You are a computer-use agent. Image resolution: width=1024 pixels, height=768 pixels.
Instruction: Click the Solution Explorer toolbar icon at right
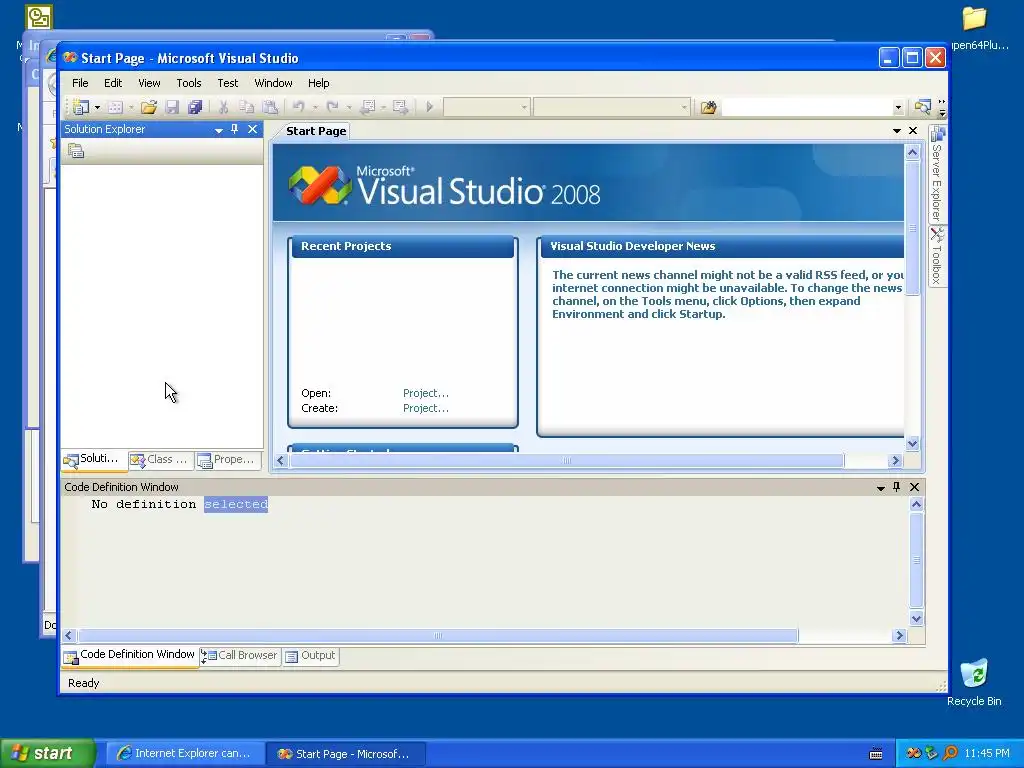click(x=922, y=107)
